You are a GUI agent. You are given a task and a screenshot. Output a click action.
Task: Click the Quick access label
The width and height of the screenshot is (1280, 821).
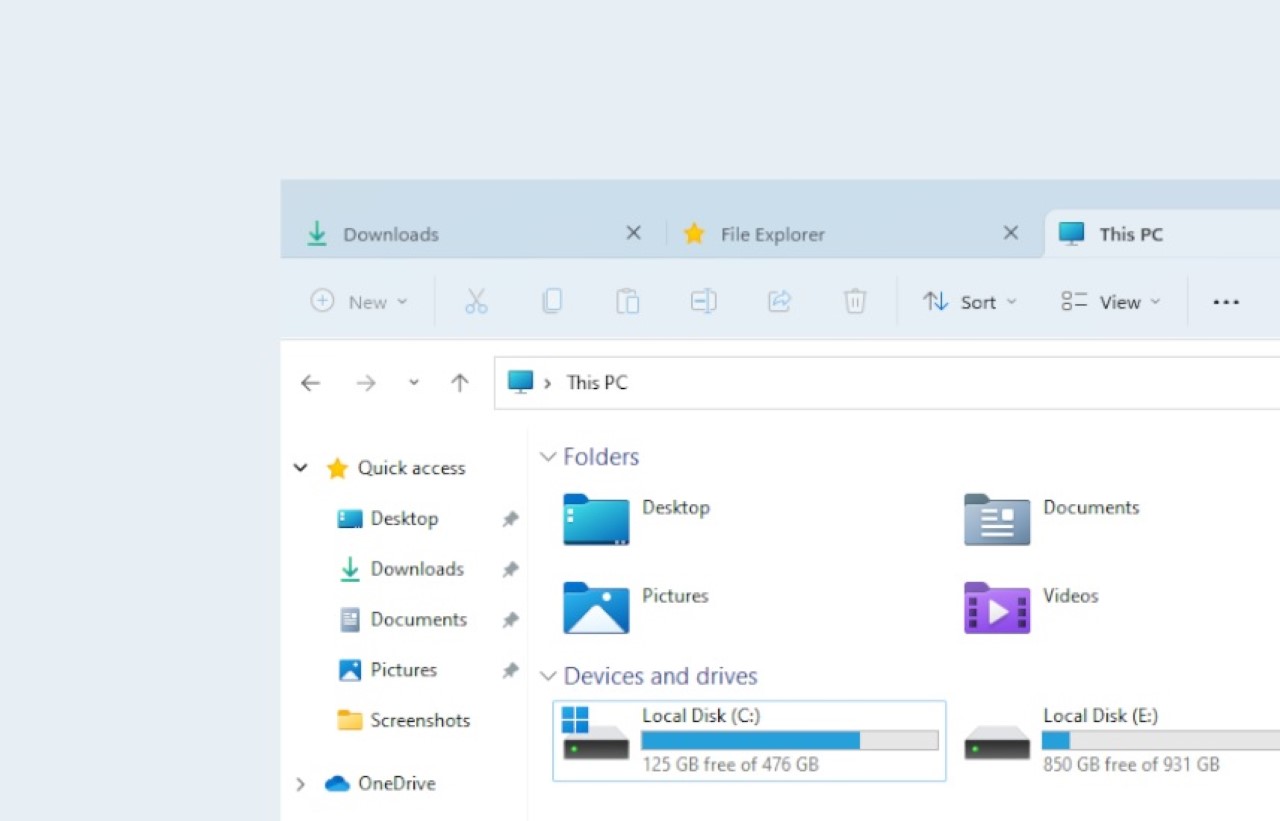coord(412,468)
